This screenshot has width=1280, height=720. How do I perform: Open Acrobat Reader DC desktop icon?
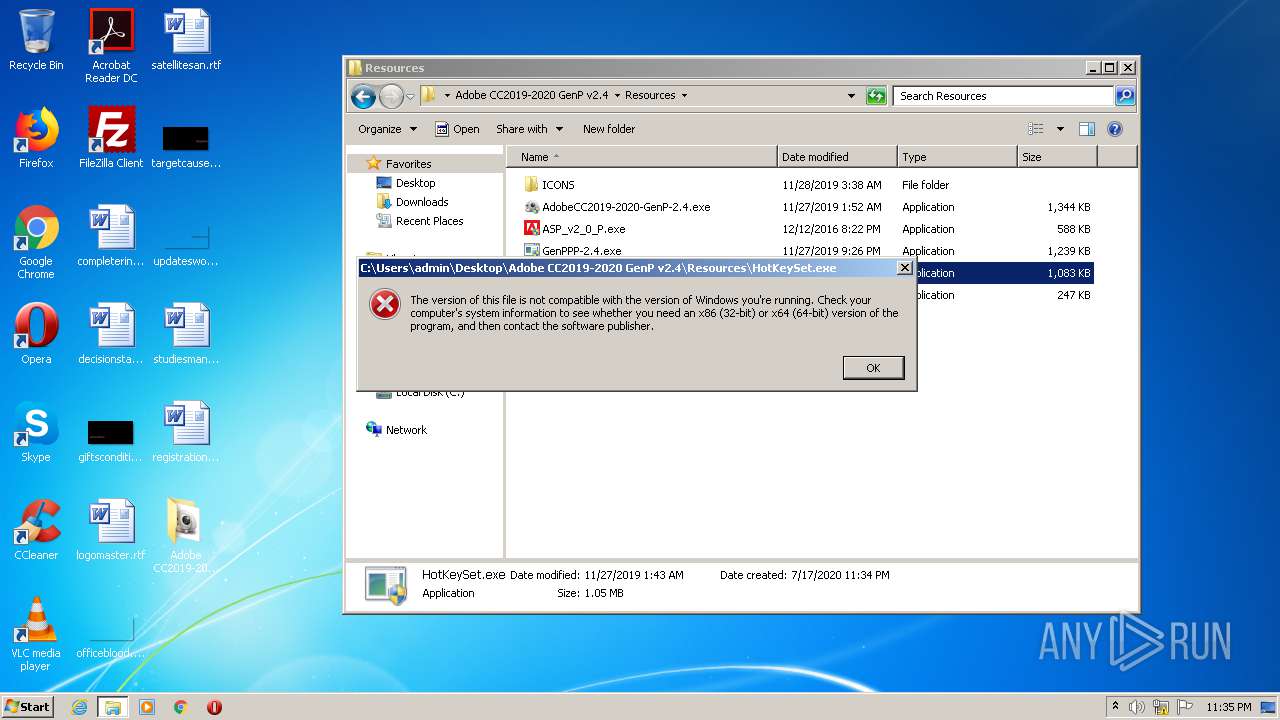click(x=111, y=46)
